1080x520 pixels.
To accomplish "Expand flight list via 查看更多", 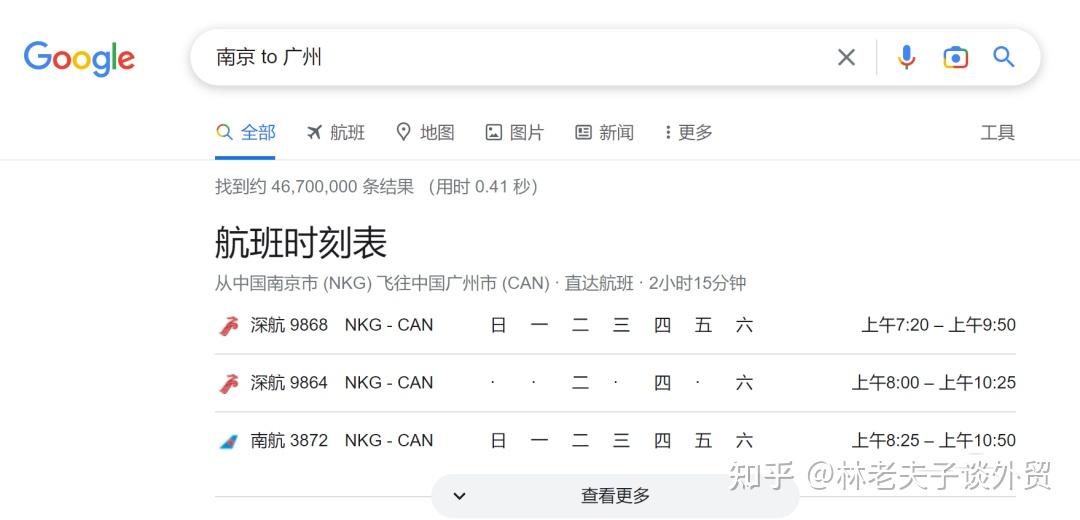I will coord(615,495).
